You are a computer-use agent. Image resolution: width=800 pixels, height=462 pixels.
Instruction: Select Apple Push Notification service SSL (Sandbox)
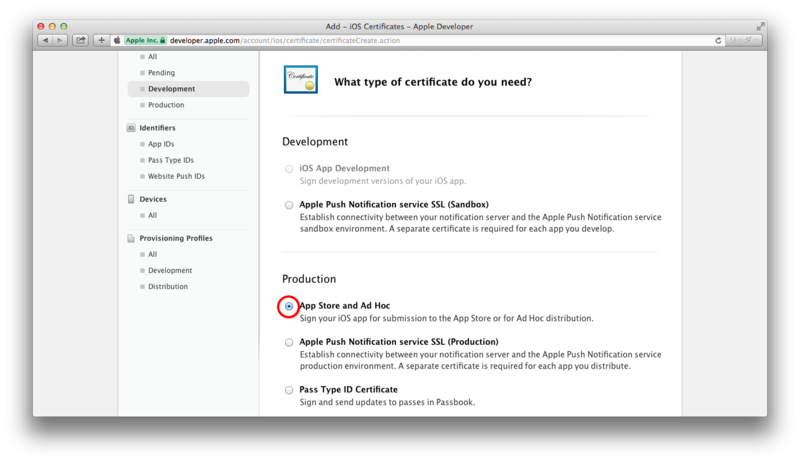(x=289, y=205)
